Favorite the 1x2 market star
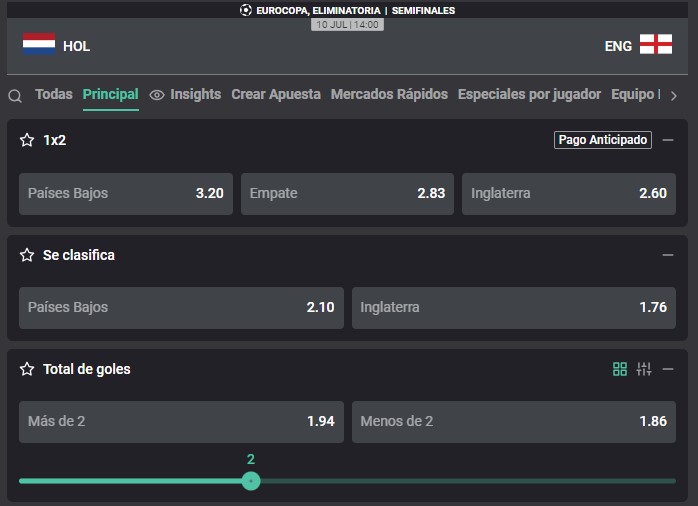 pyautogui.click(x=27, y=140)
